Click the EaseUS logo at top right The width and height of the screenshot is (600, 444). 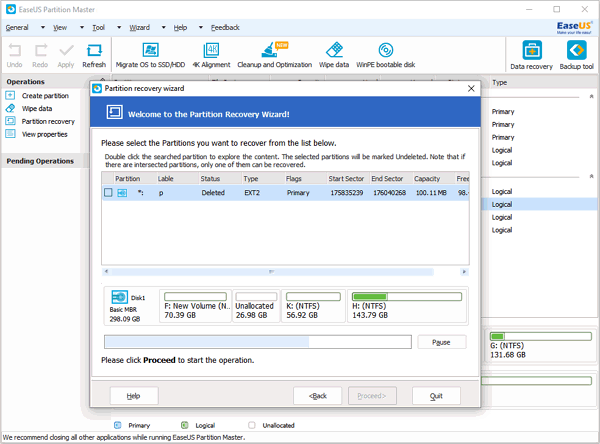point(574,27)
